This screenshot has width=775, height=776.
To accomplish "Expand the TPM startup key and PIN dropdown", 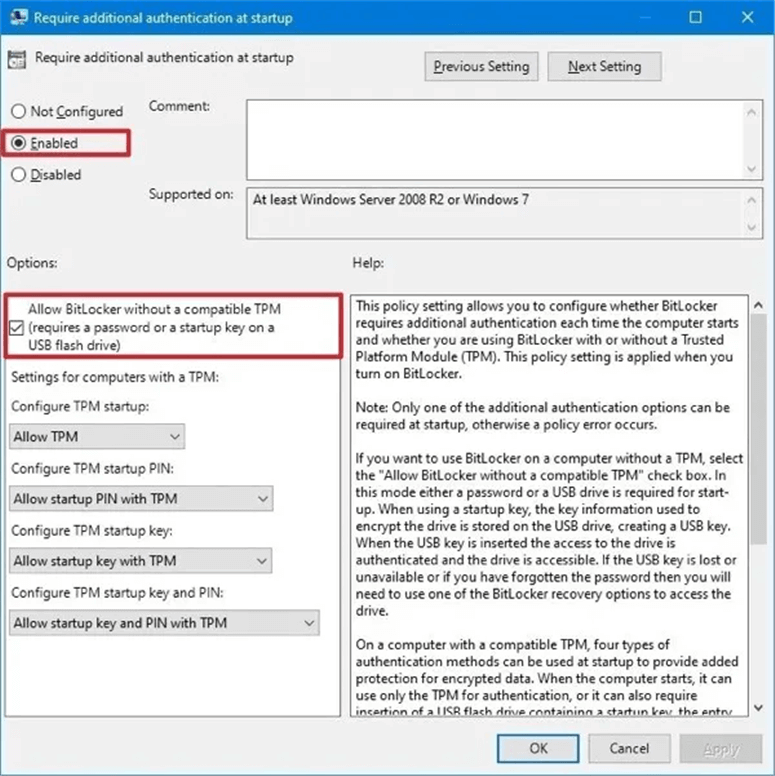I will 164,623.
